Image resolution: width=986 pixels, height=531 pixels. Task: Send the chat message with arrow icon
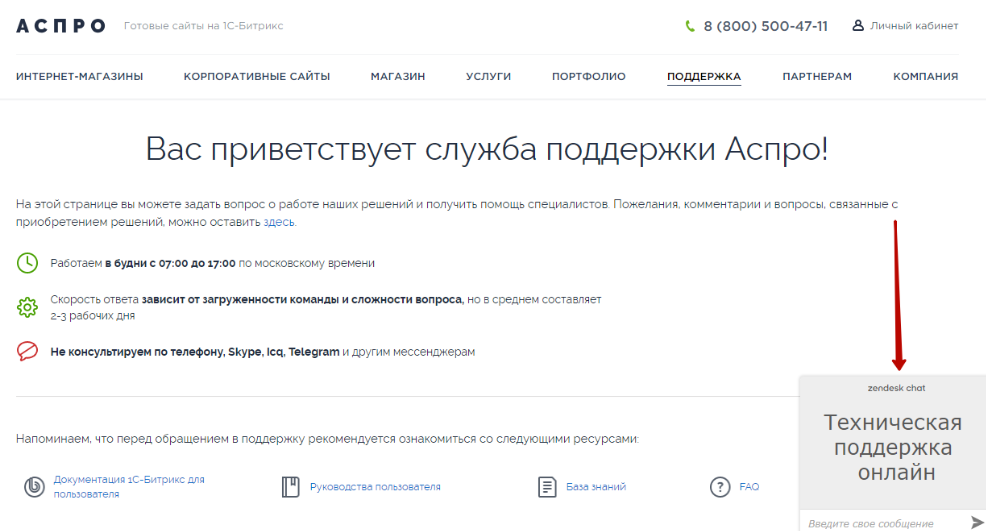977,523
